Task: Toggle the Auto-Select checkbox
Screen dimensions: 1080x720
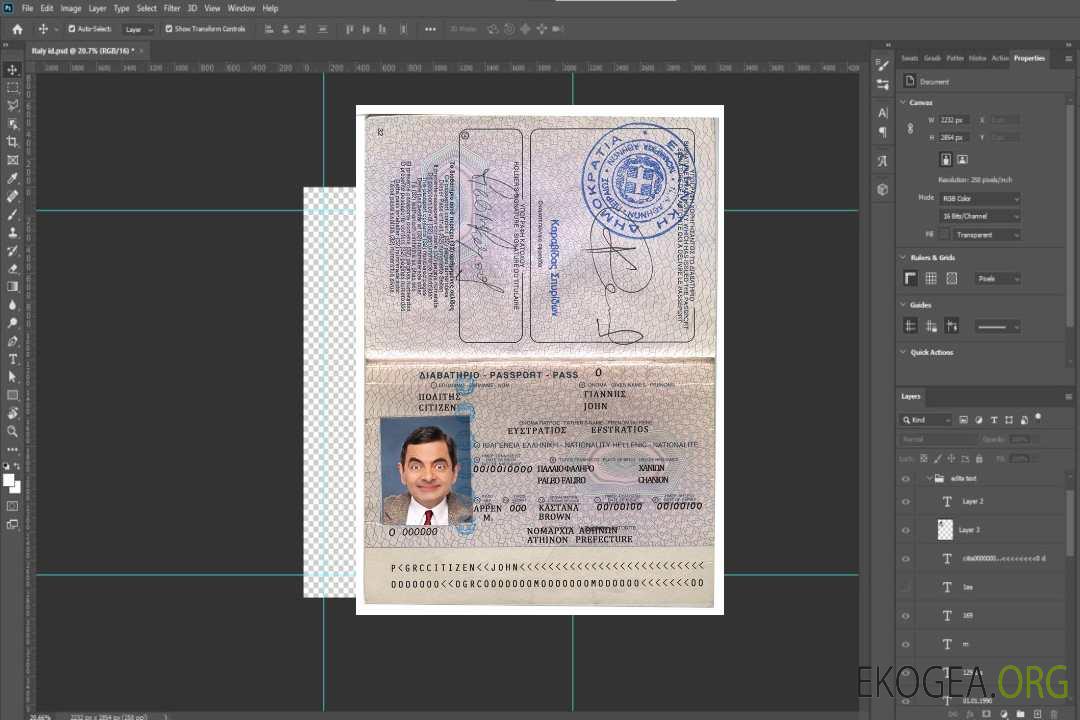Action: (72, 29)
